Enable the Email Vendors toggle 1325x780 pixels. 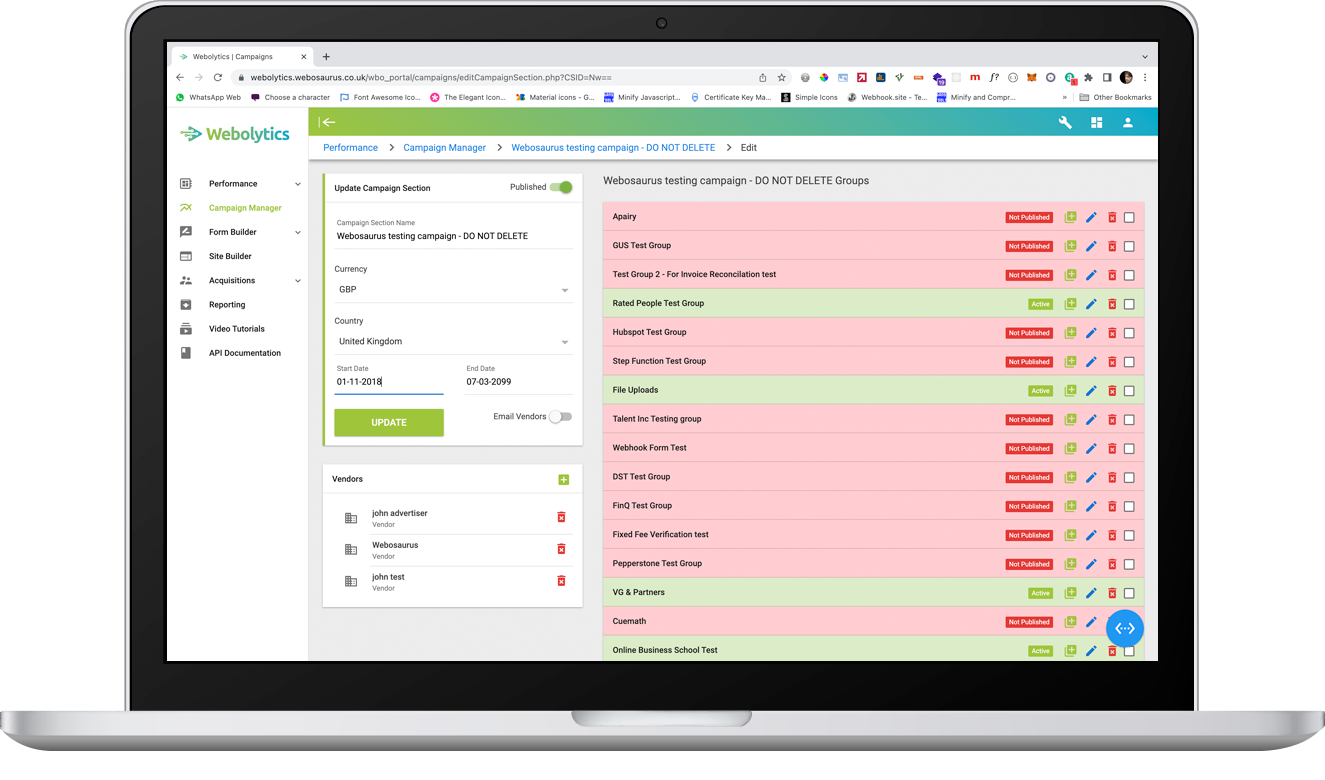[560, 417]
